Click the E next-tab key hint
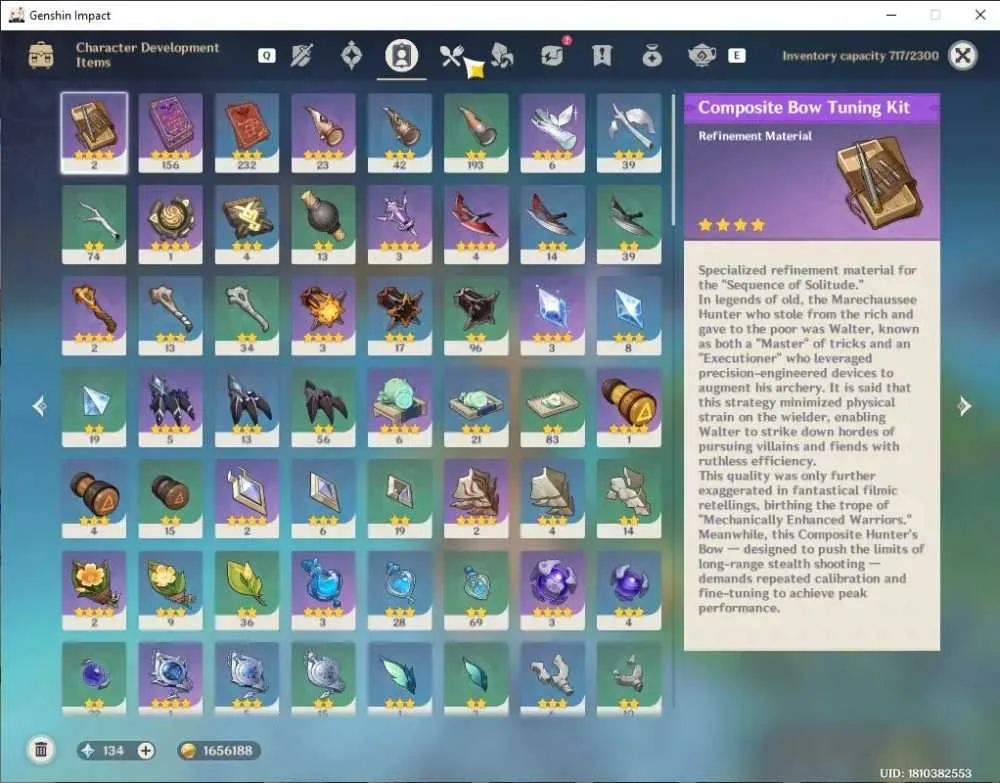 coord(737,56)
